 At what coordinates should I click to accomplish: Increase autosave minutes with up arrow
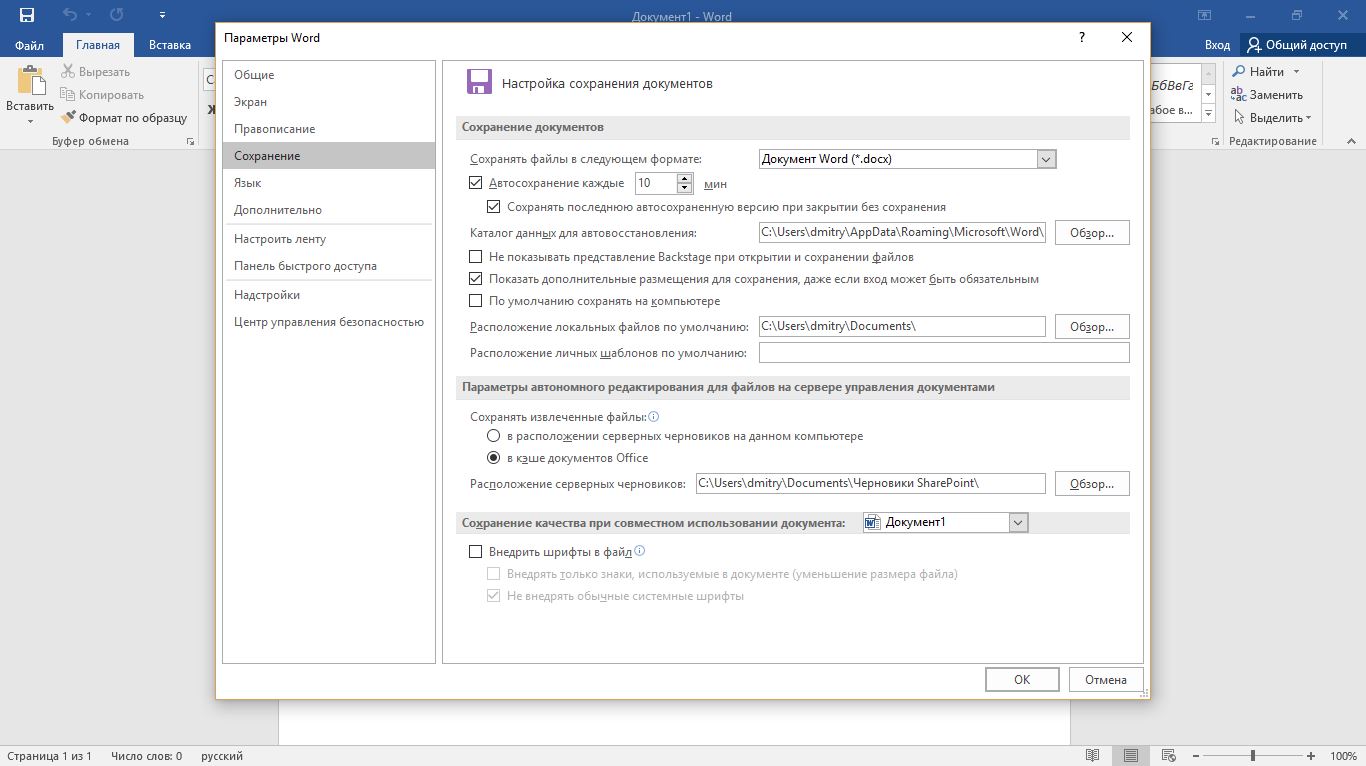point(685,179)
